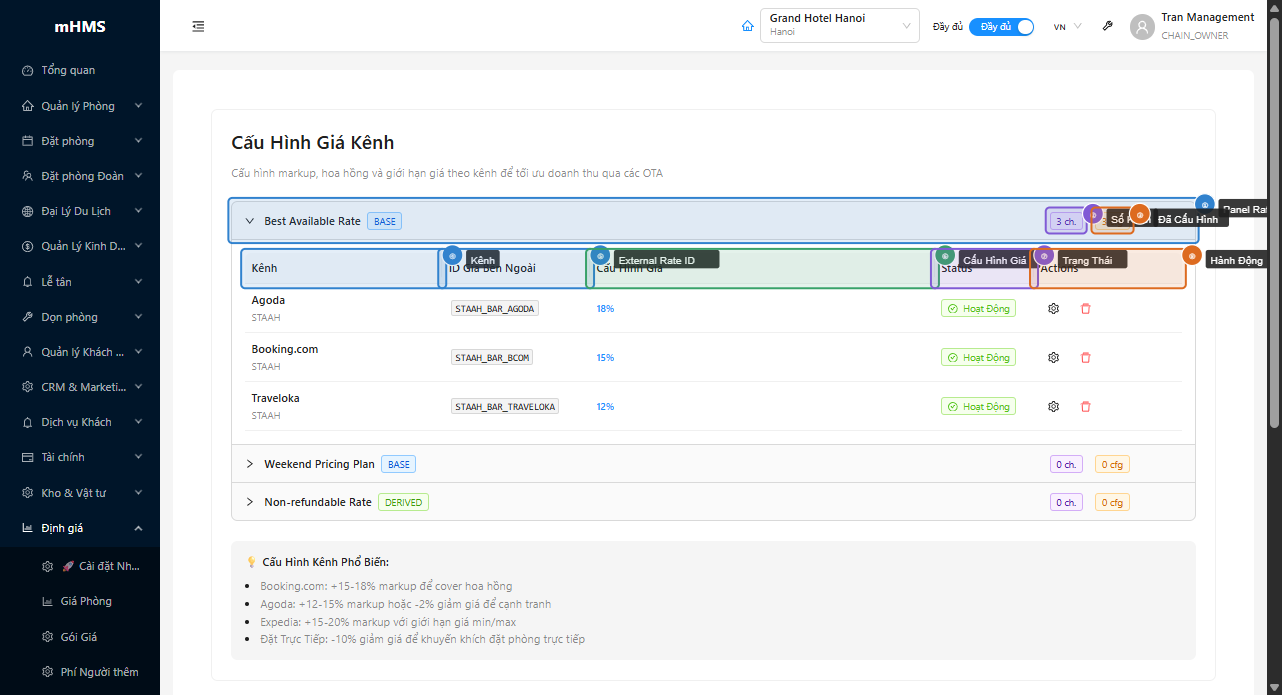Open the VN language selector
The image size is (1282, 695).
[1067, 27]
